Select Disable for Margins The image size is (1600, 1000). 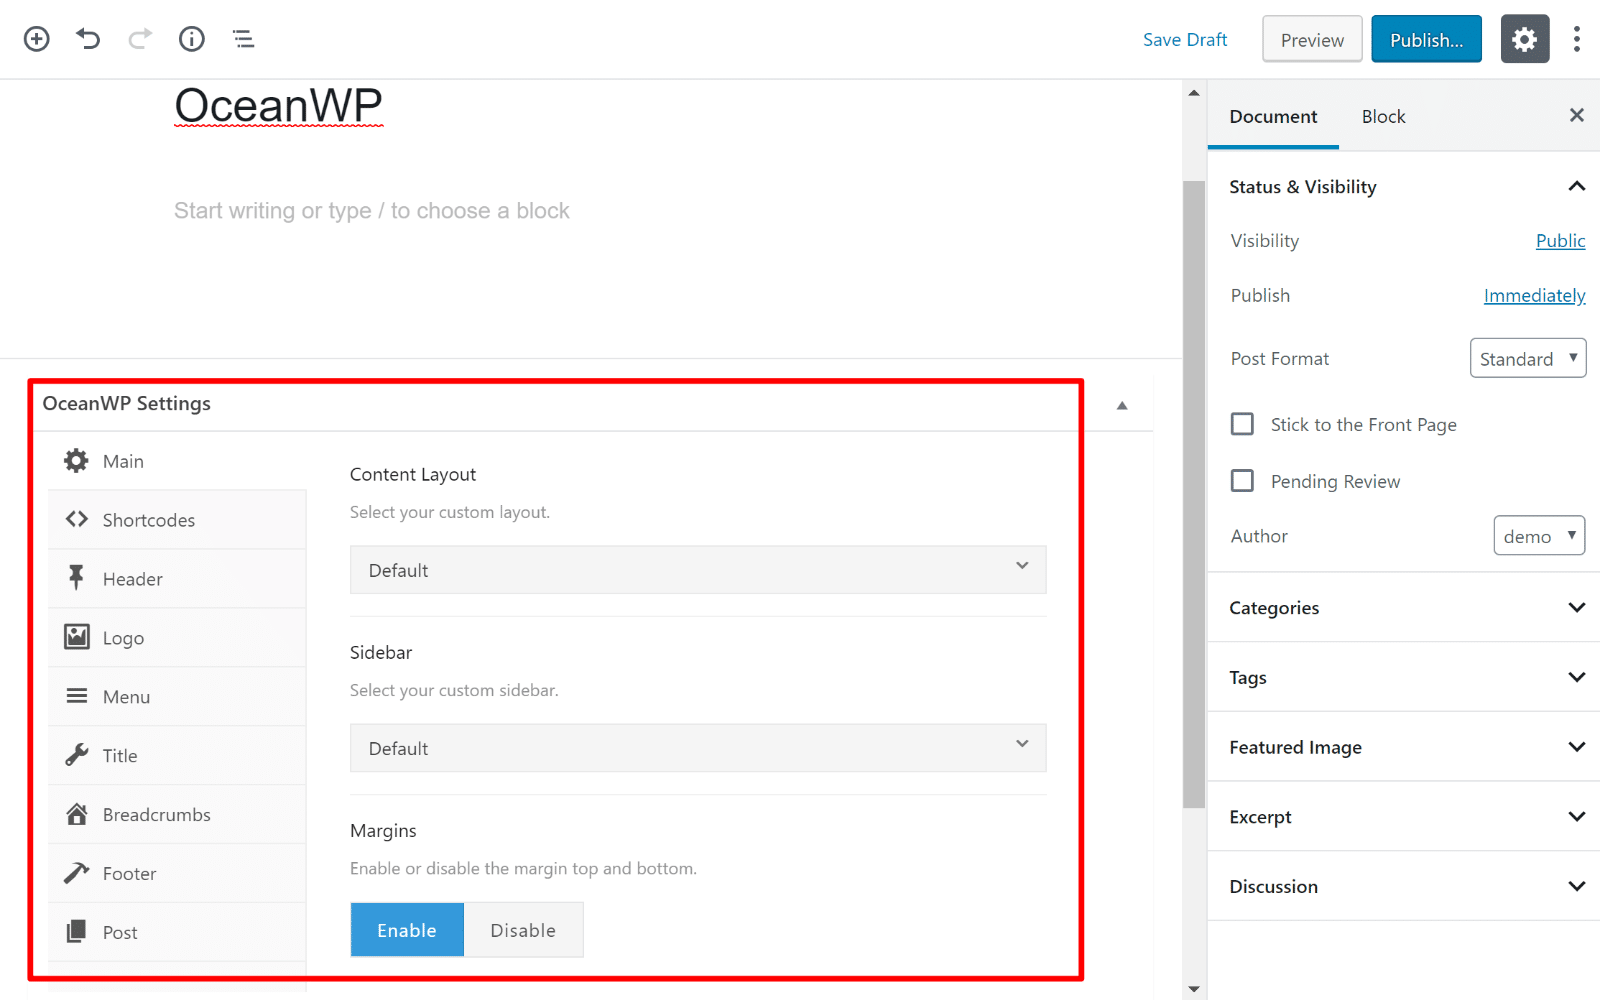(x=523, y=930)
